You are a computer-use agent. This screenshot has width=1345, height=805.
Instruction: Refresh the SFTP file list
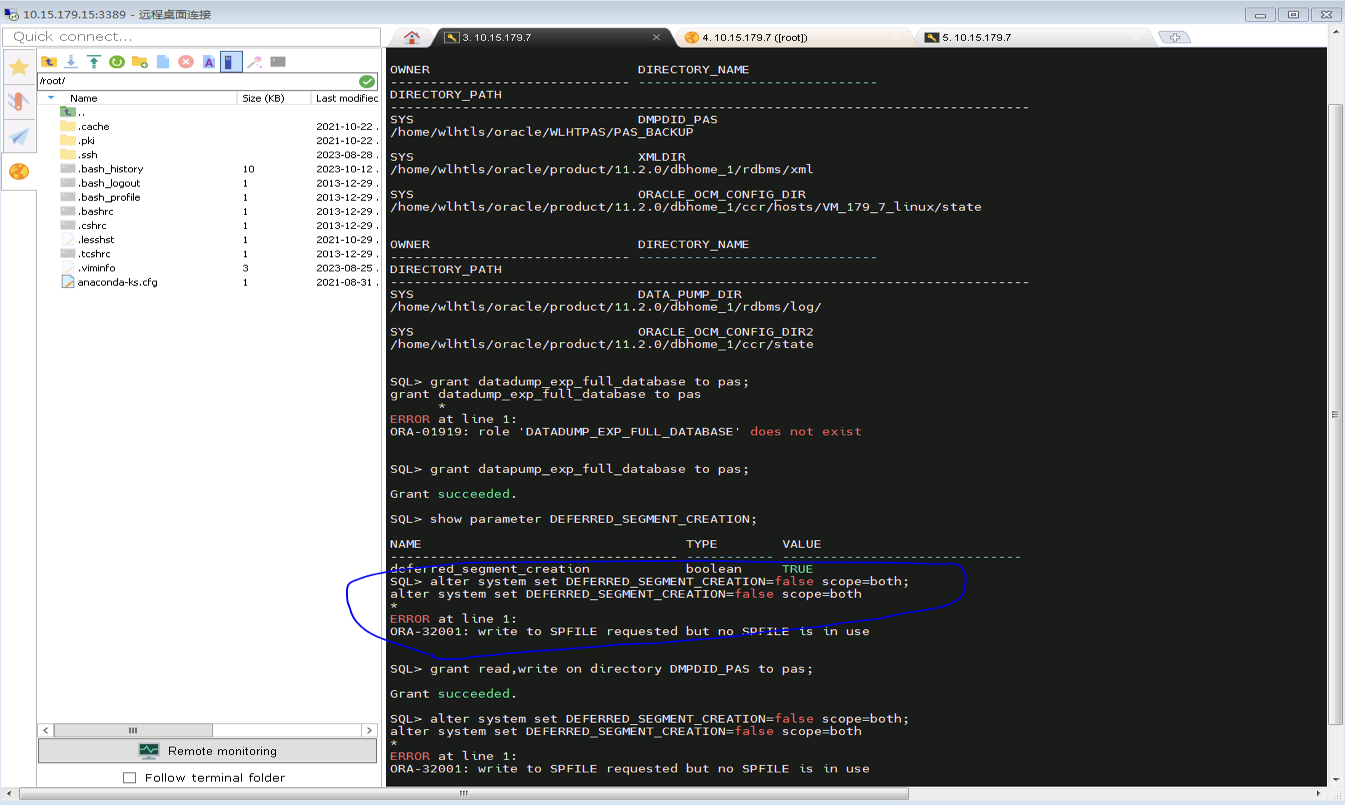(x=117, y=62)
